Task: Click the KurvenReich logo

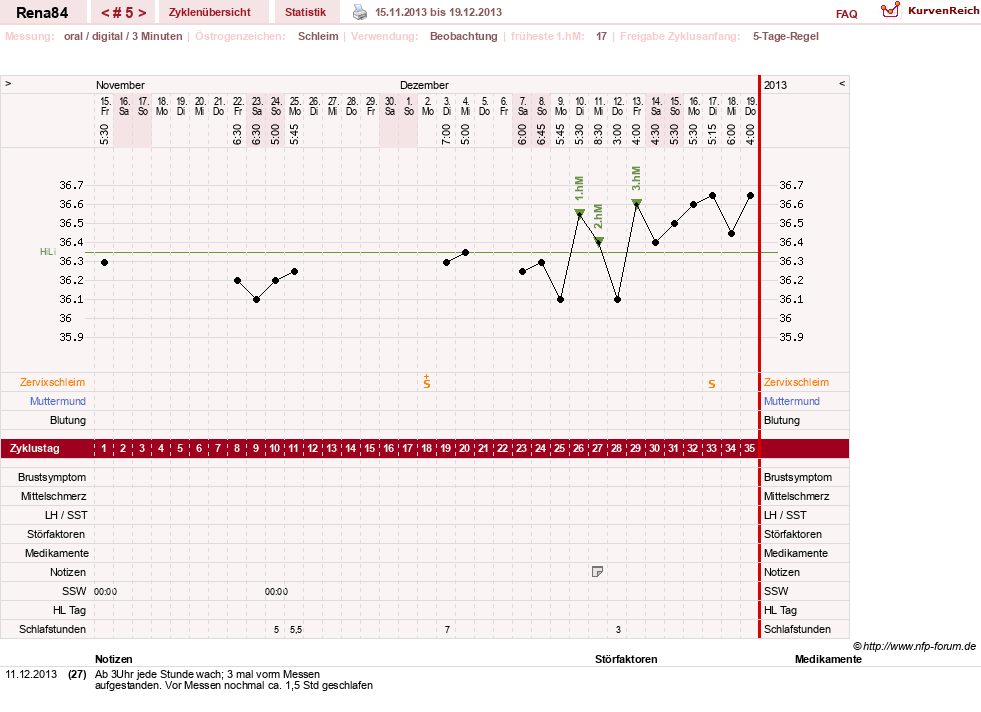Action: 928,11
